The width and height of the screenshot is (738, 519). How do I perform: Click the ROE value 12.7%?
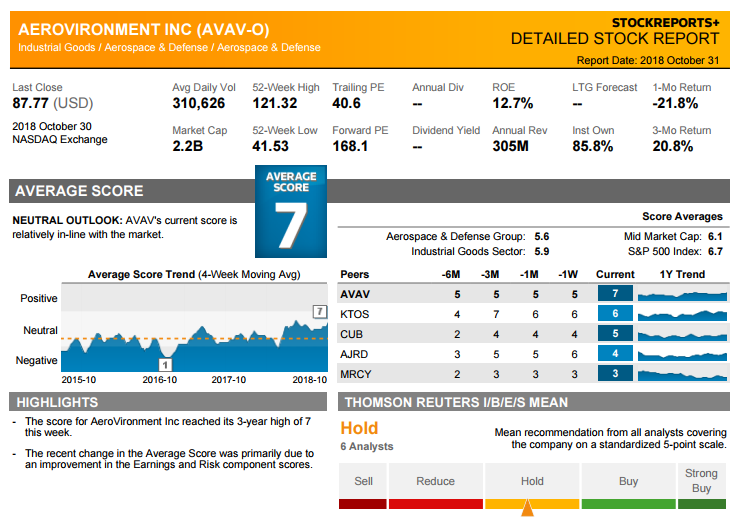[513, 103]
